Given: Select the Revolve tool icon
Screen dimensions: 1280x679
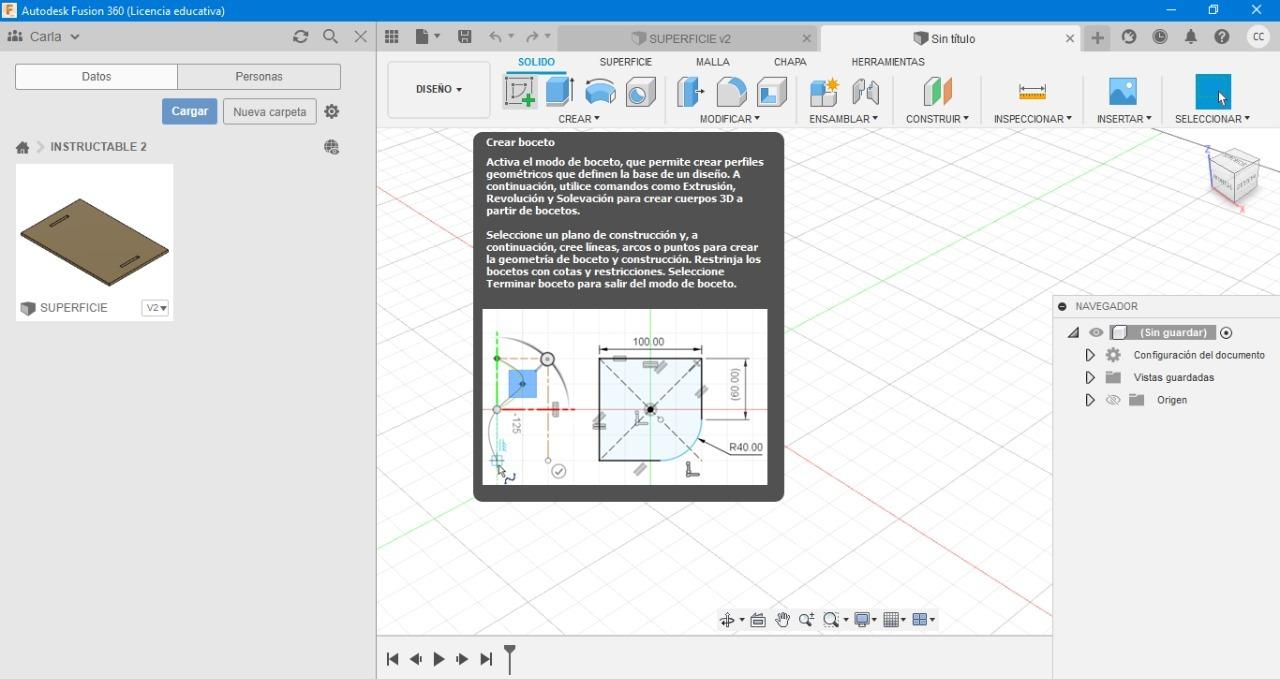Looking at the screenshot, I should pos(600,92).
